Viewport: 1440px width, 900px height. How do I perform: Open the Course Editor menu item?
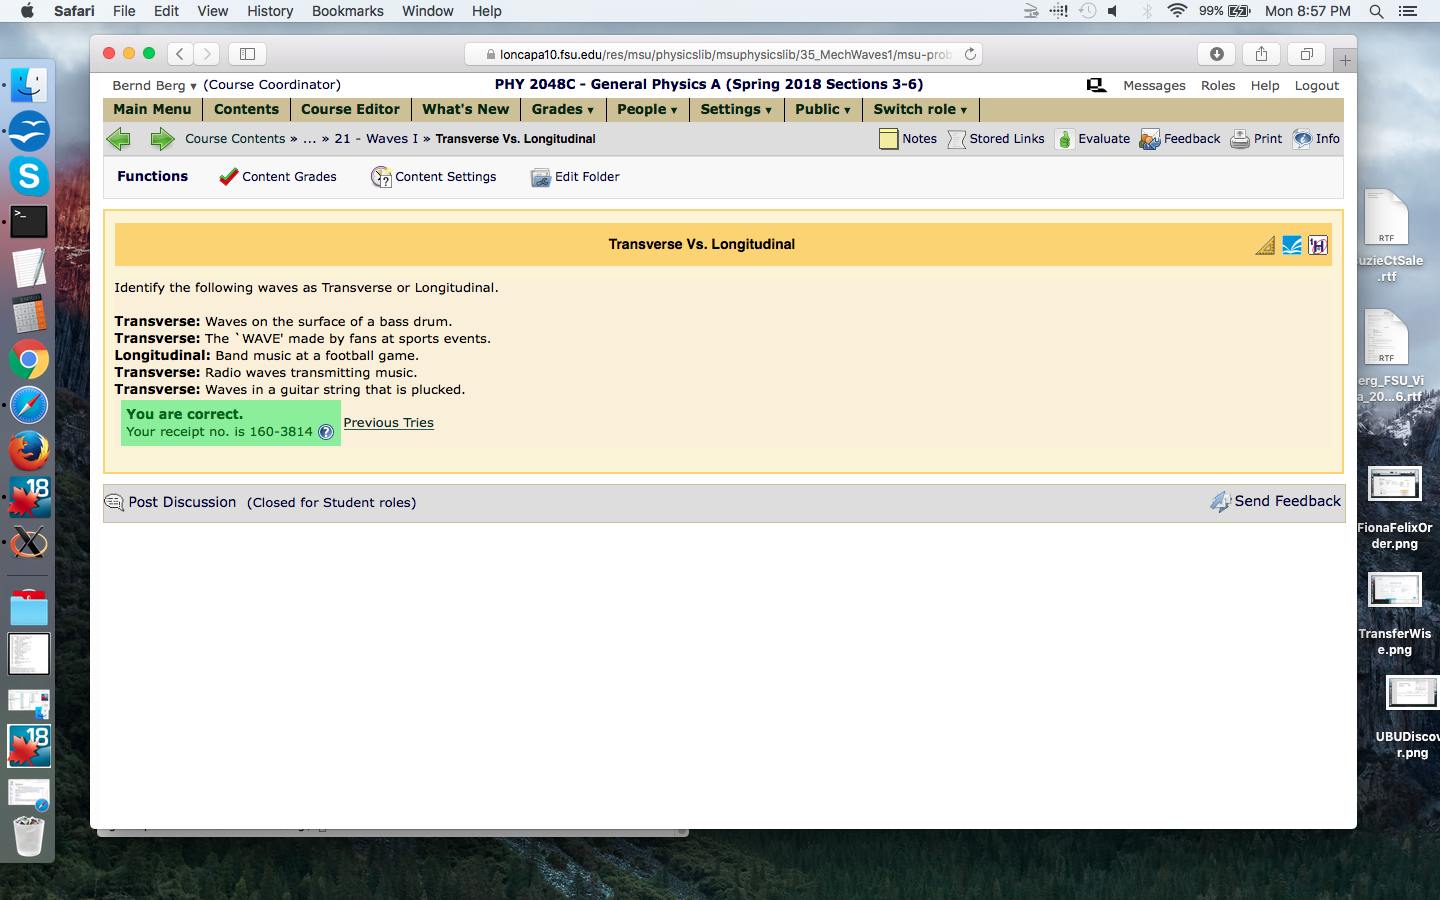click(x=350, y=109)
